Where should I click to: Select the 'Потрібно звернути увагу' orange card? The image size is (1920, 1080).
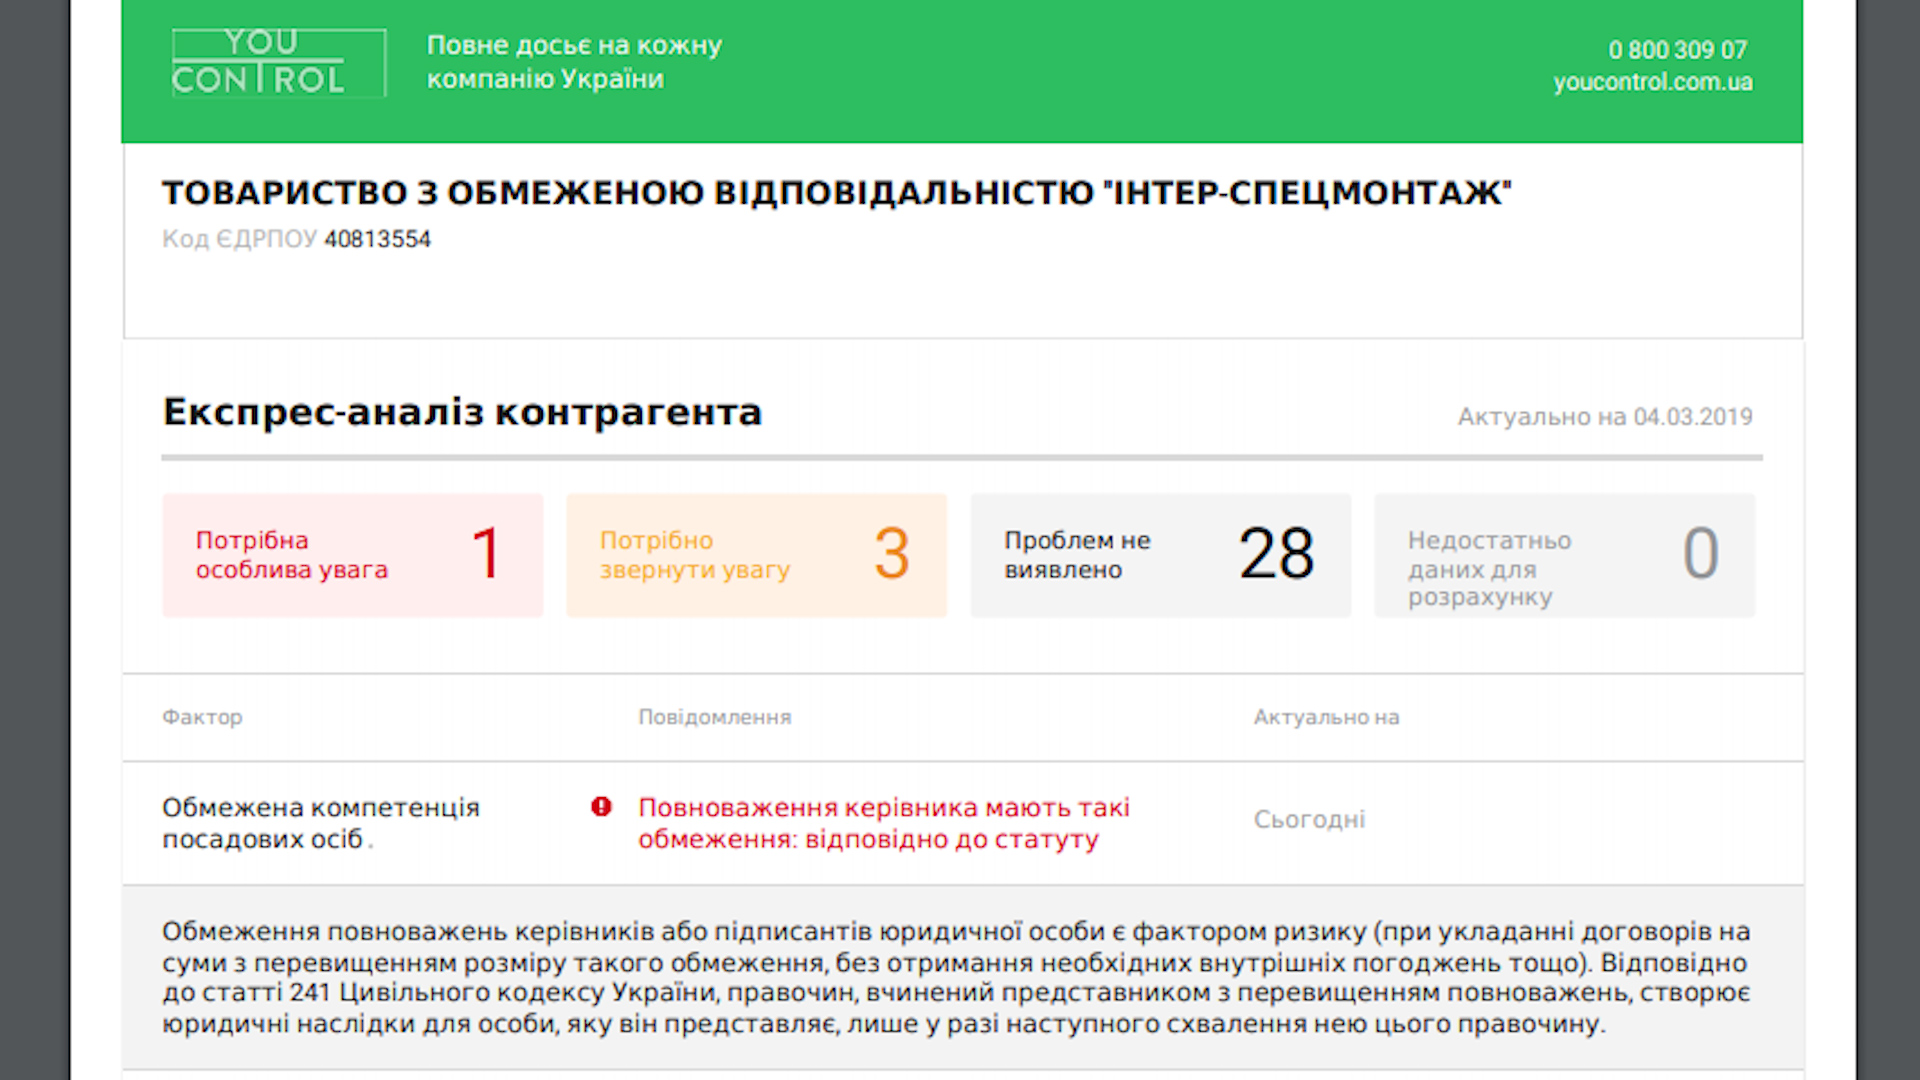(x=757, y=555)
